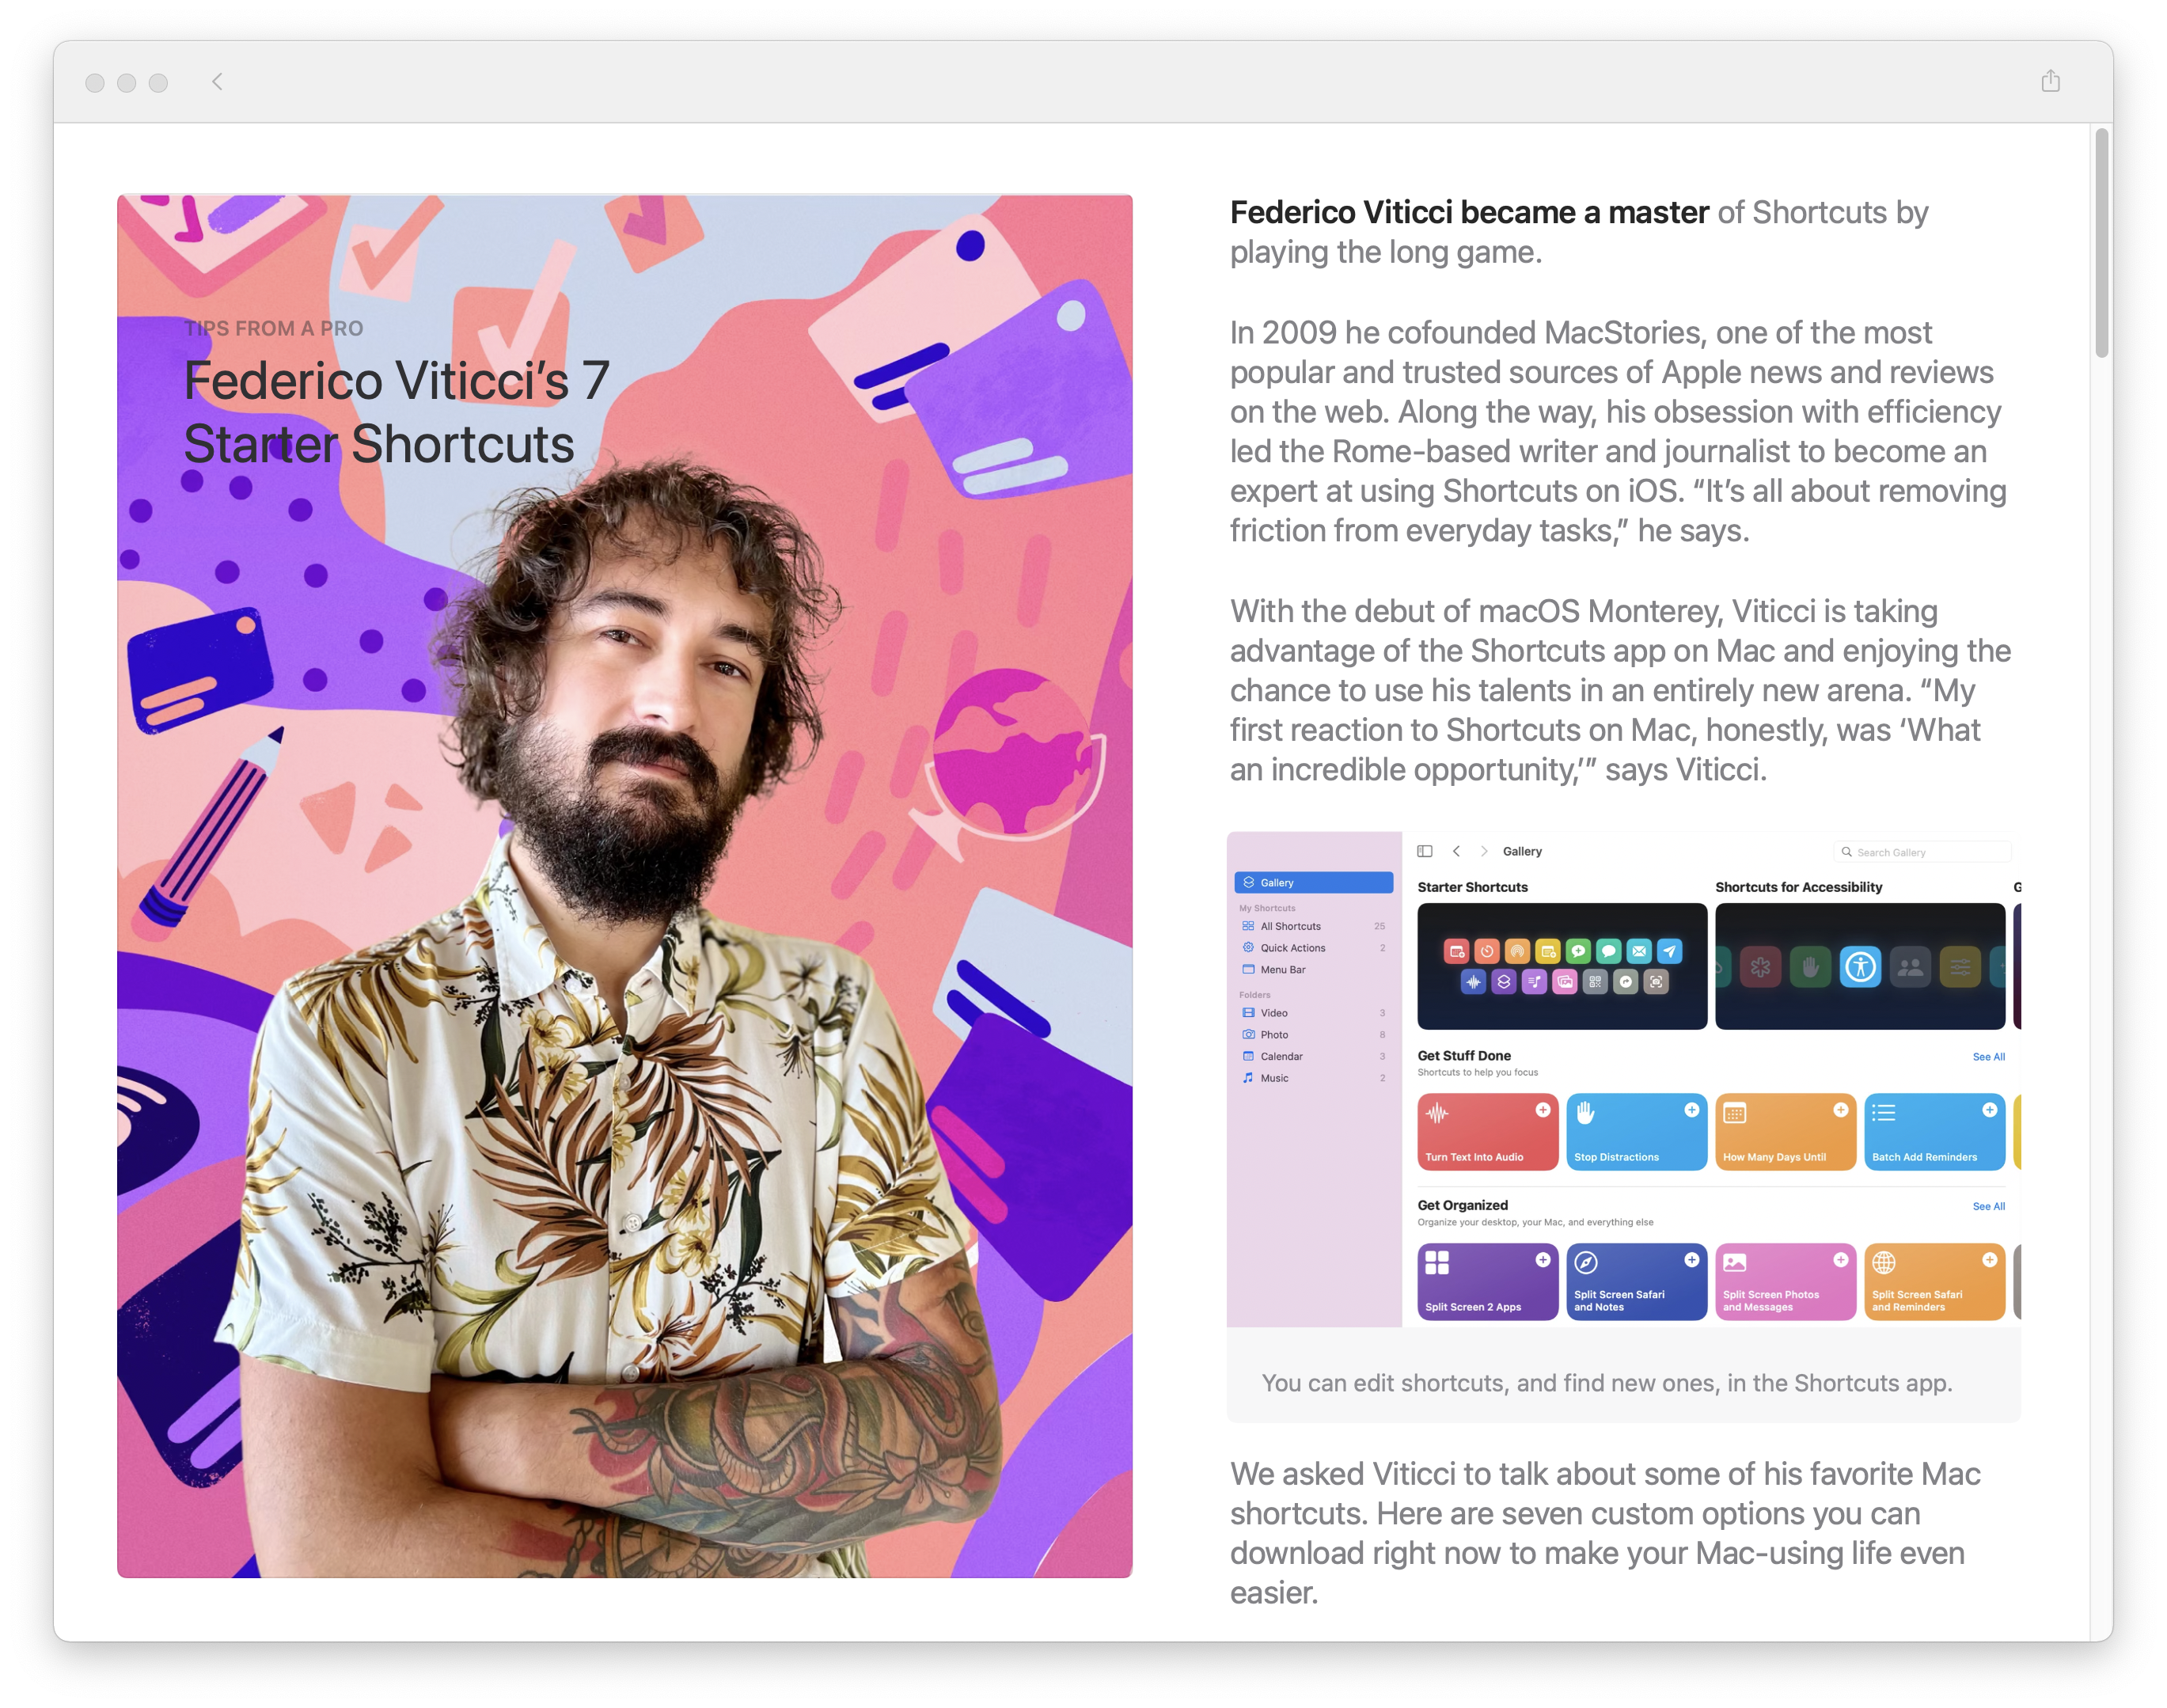2167x1708 pixels.
Task: Click the 'My Shortcuts' sidebar header
Action: (1266, 908)
